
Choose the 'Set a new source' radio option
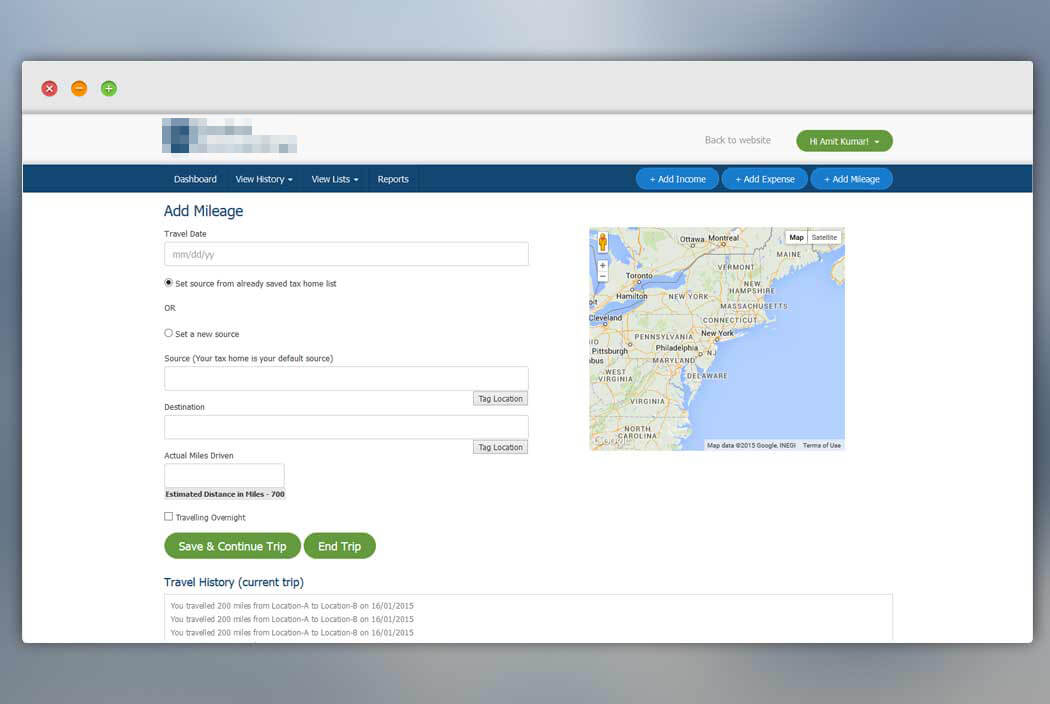pyautogui.click(x=169, y=333)
